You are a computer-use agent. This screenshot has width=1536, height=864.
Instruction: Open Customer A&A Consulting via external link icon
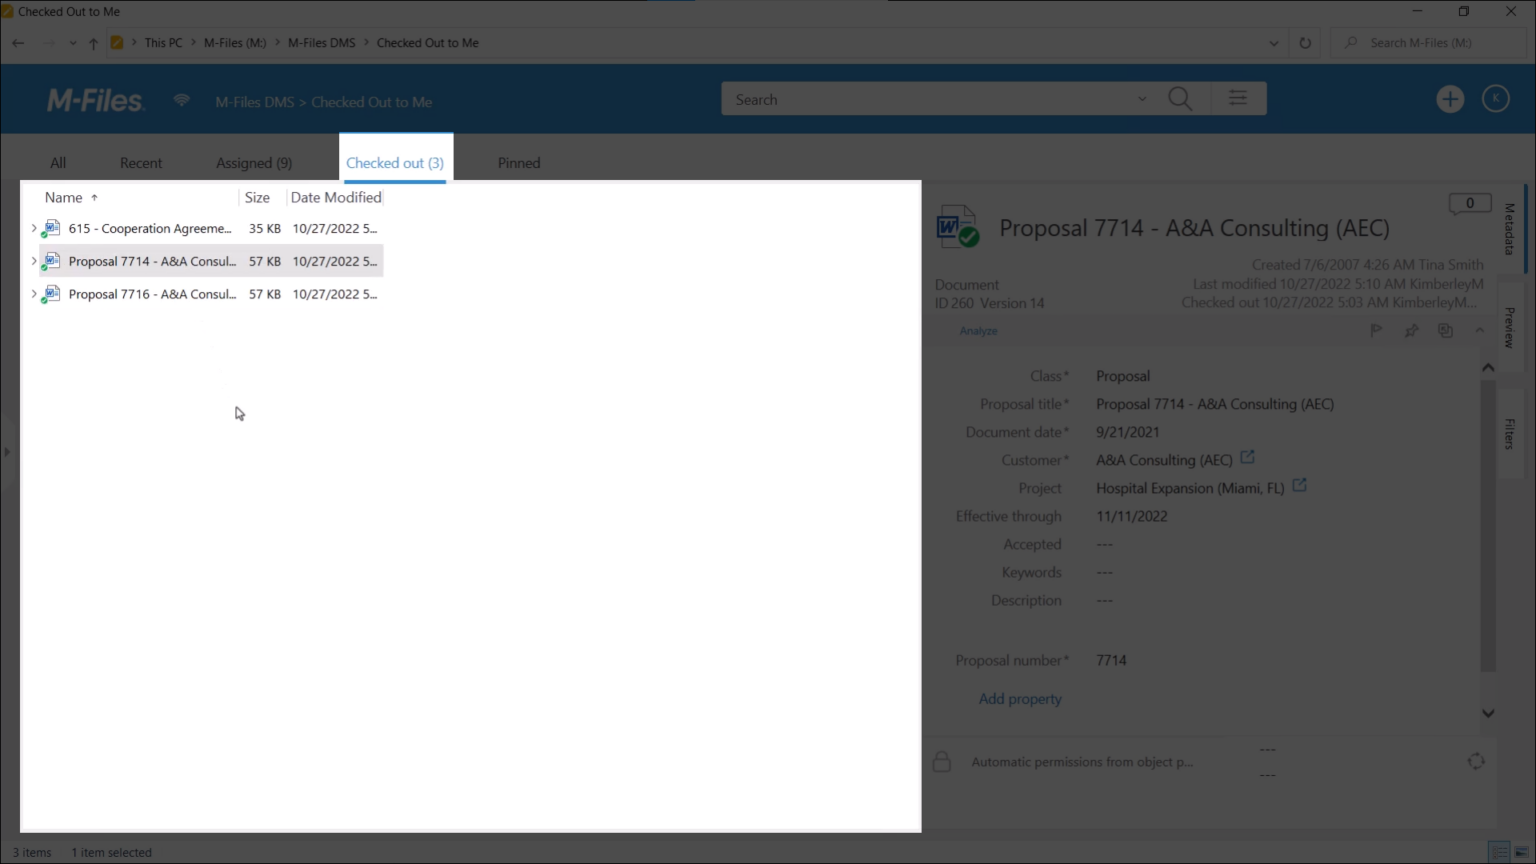point(1247,455)
